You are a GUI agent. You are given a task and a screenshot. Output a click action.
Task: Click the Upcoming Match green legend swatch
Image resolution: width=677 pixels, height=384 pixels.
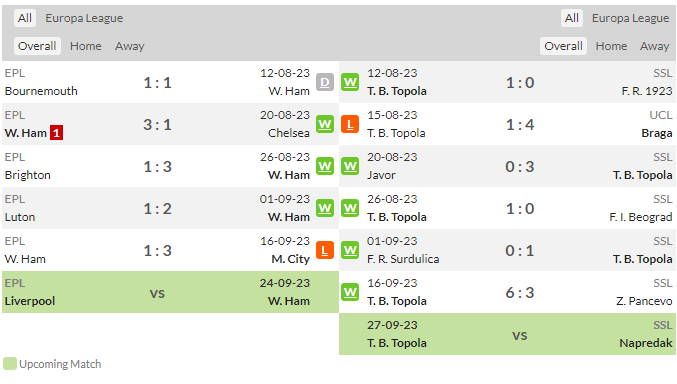point(9,364)
